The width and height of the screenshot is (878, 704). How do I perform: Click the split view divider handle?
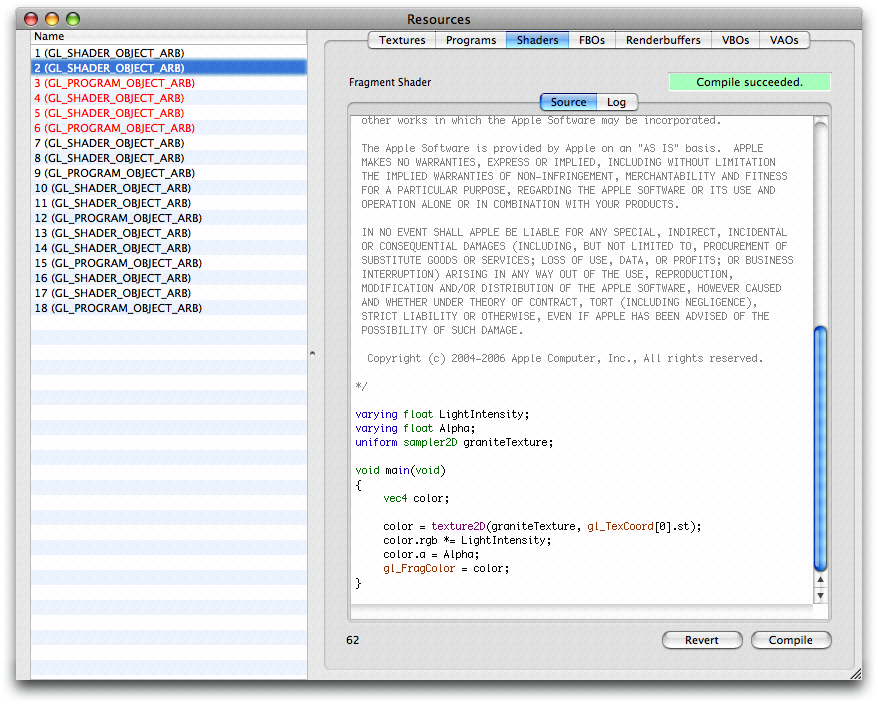310,353
